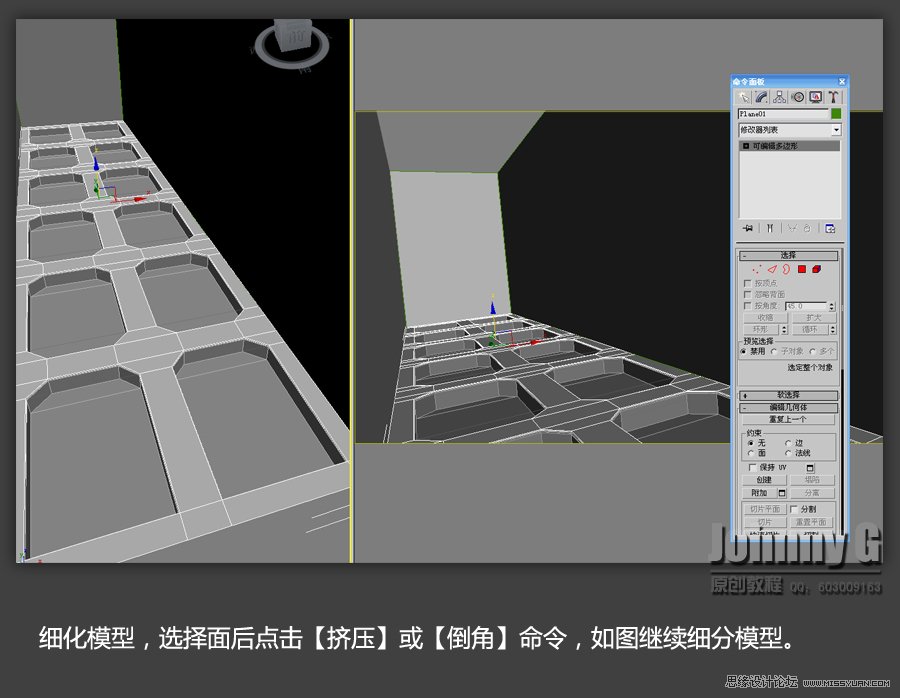The height and width of the screenshot is (698, 900).
Task: Click the 重复上一个 button
Action: pos(790,419)
